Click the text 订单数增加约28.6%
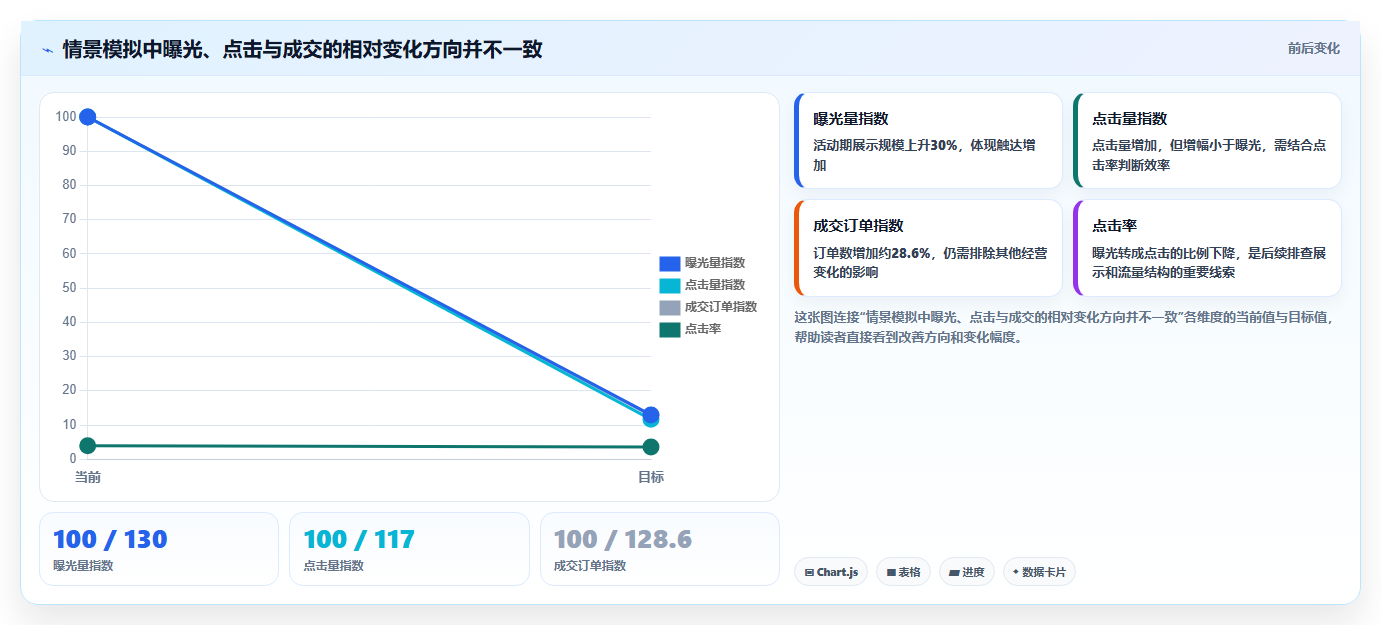The image size is (1381, 625). click(x=872, y=252)
